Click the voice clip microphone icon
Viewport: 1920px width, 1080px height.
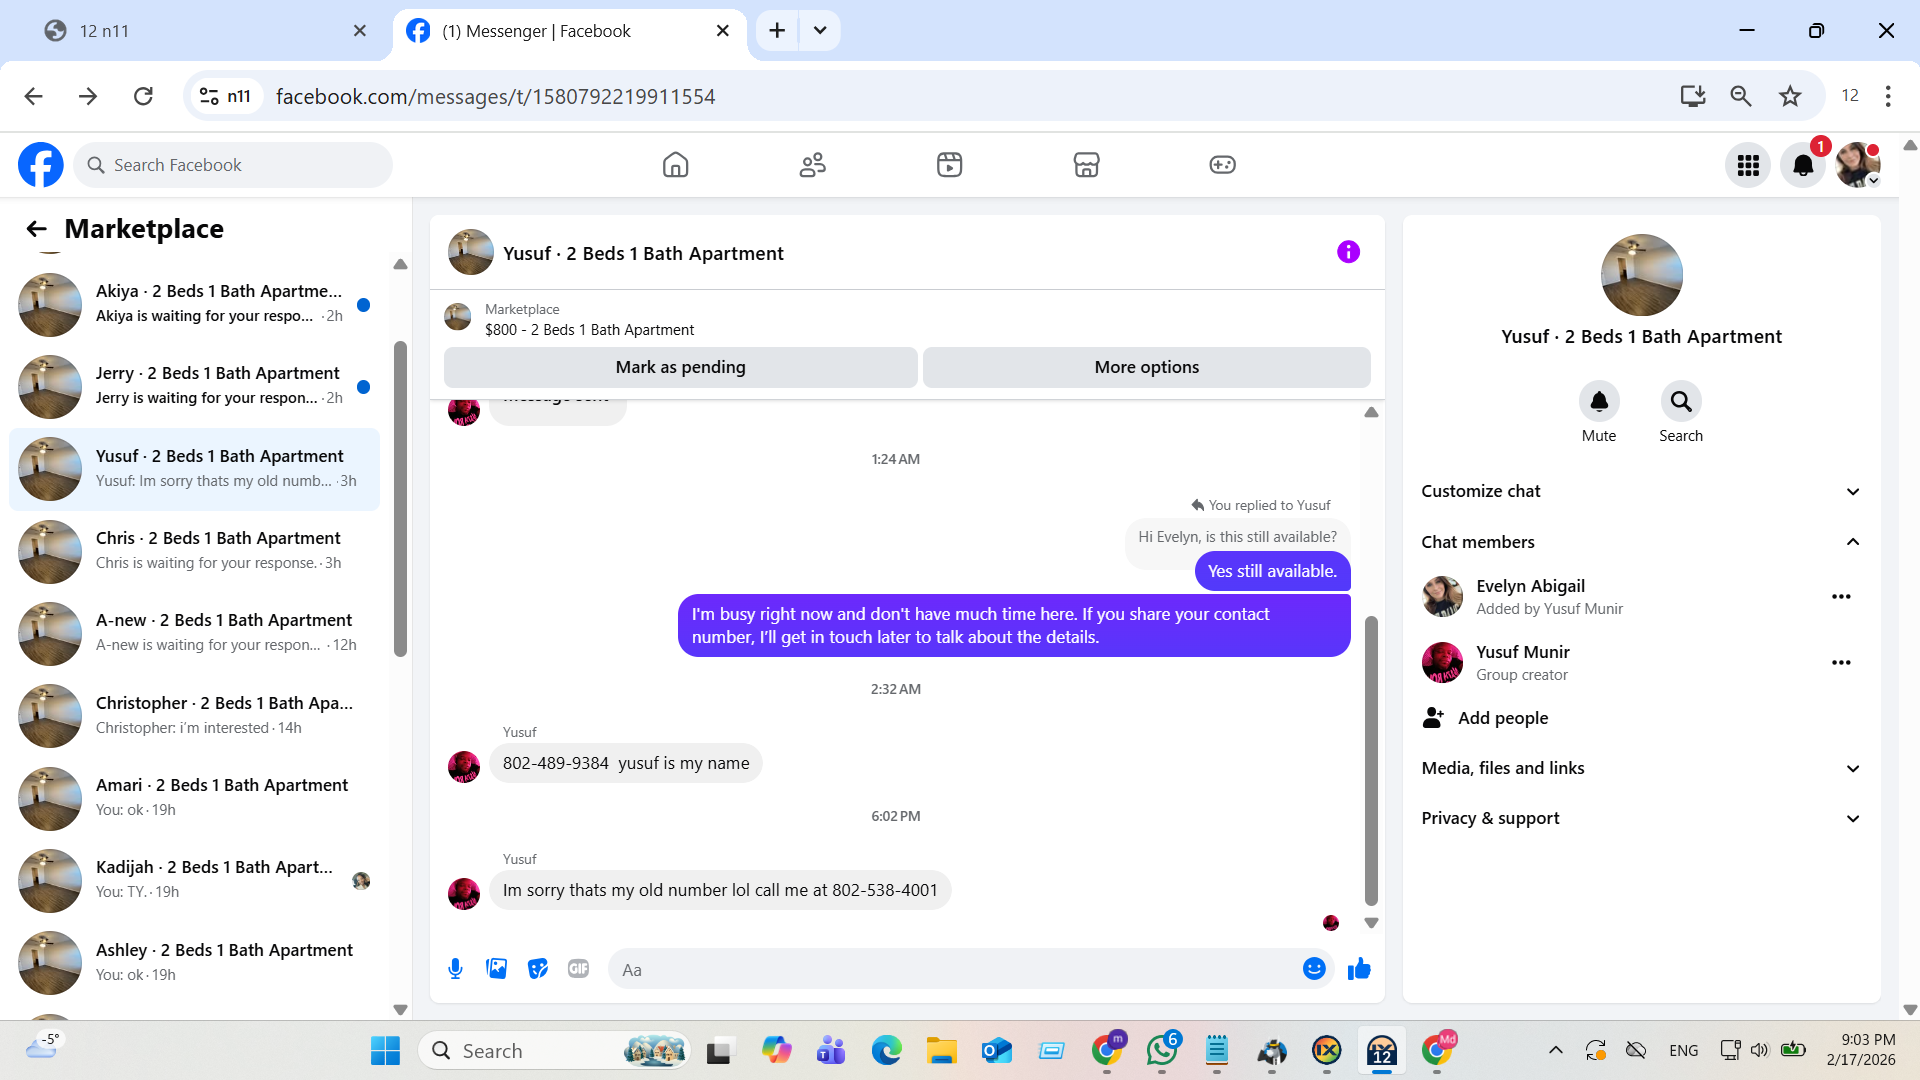pos(455,969)
